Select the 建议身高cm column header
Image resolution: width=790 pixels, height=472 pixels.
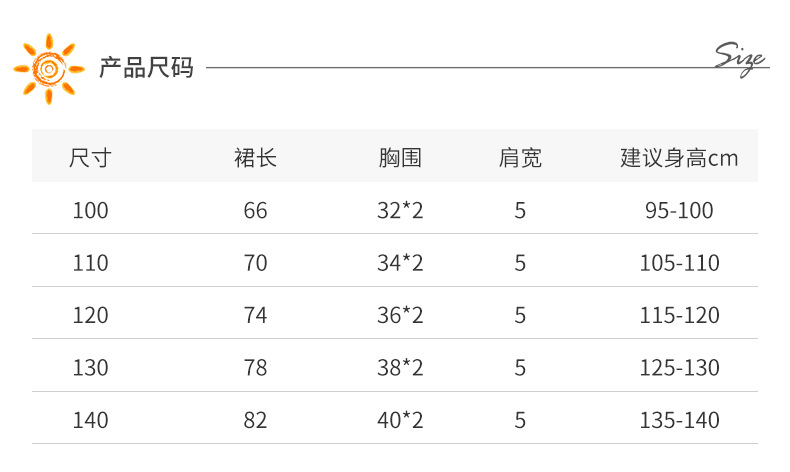[679, 157]
